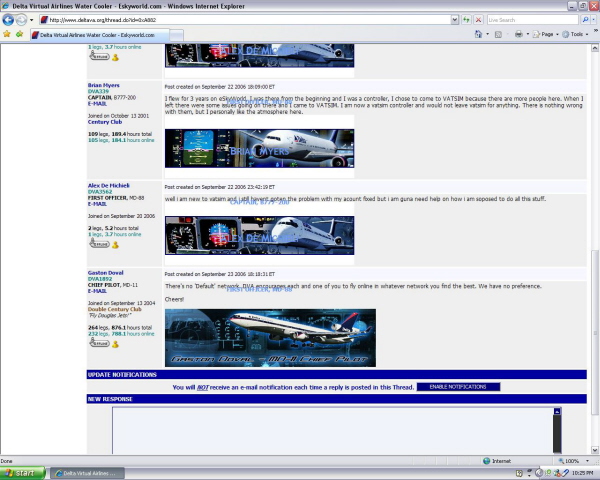Click VATSIM badge under Gaston Doval stats
The width and height of the screenshot is (600, 480).
99,343
